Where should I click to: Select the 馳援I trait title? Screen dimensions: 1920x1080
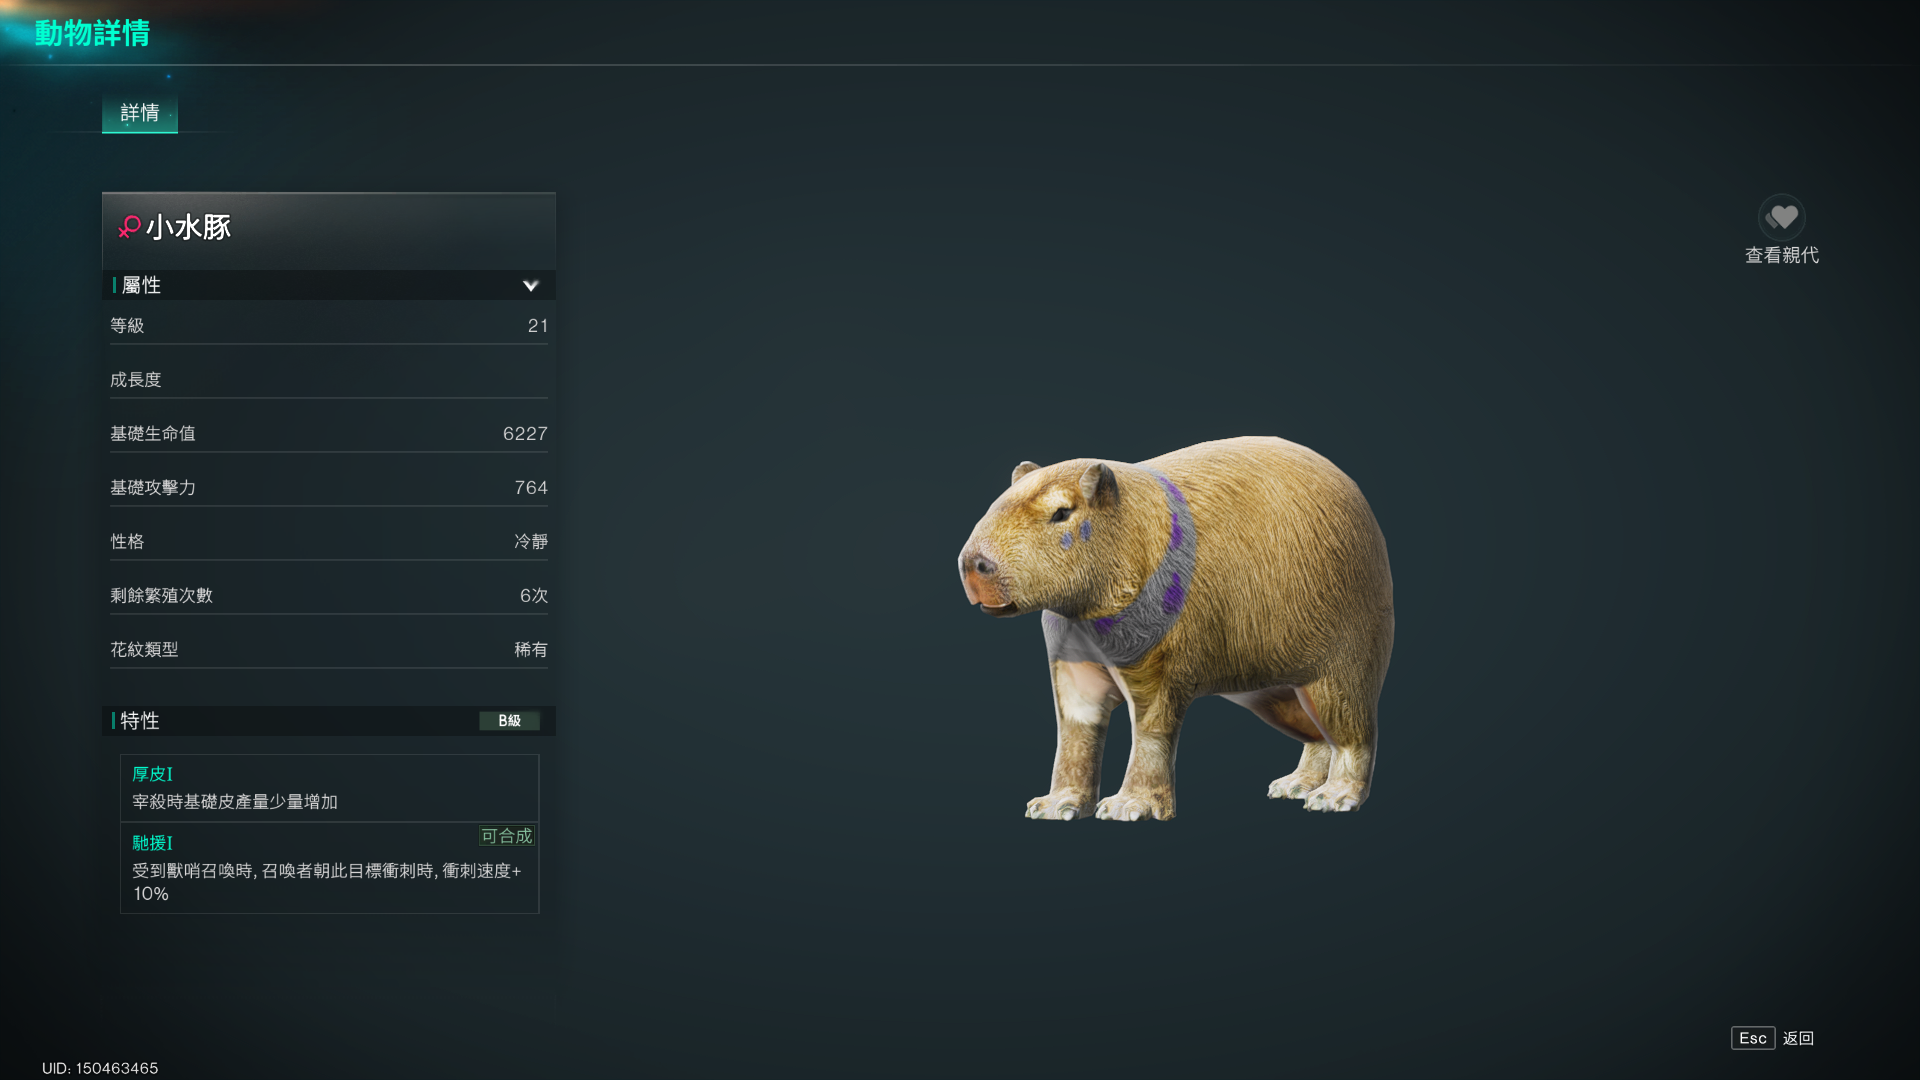point(152,843)
